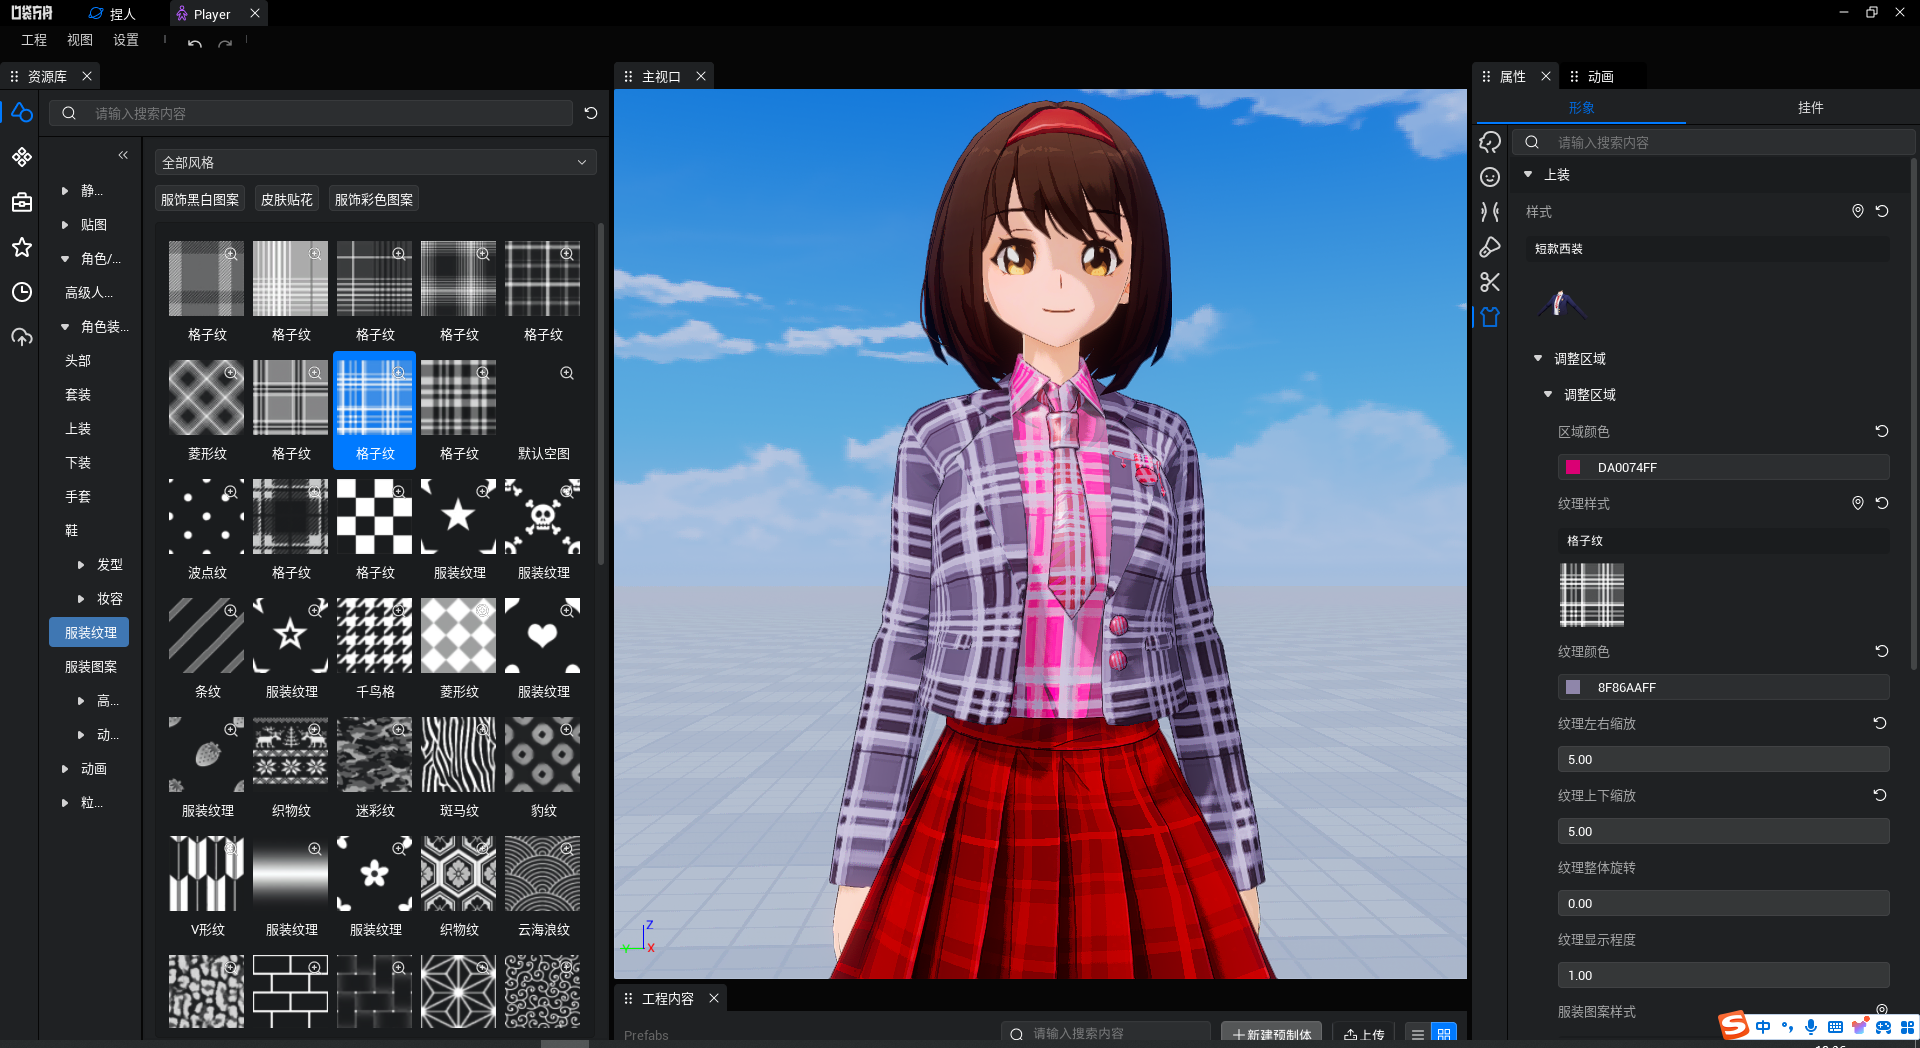Collapse the nested 调整区域 subsection

[x=1548, y=394]
